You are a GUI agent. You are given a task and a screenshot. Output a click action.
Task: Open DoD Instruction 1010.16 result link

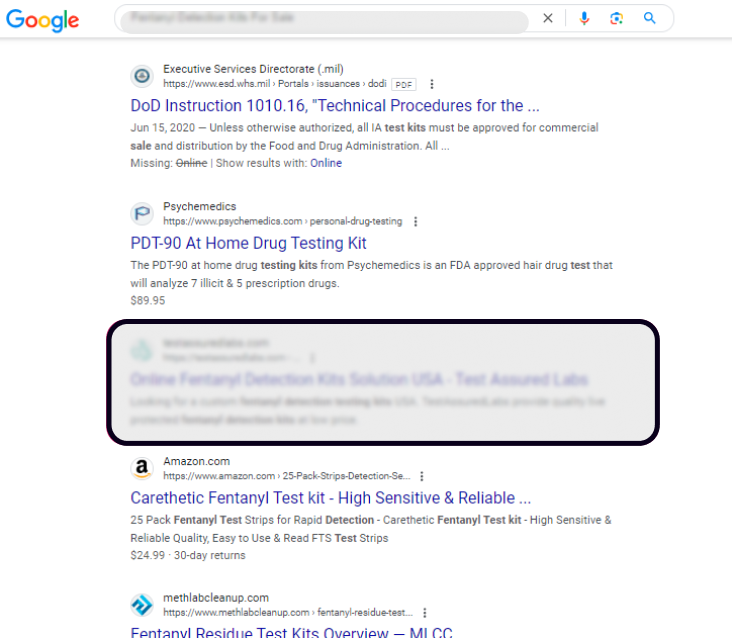click(335, 106)
